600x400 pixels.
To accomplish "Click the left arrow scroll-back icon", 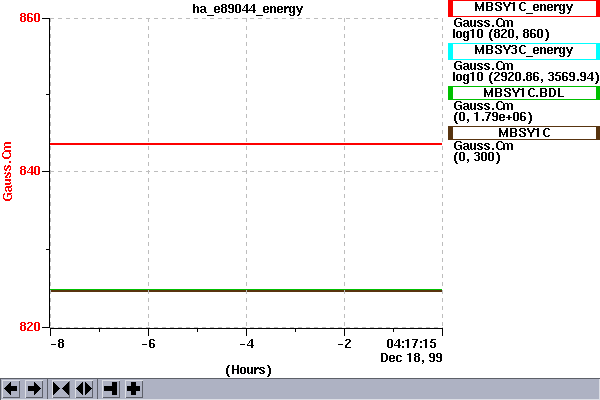I will click(x=12, y=388).
